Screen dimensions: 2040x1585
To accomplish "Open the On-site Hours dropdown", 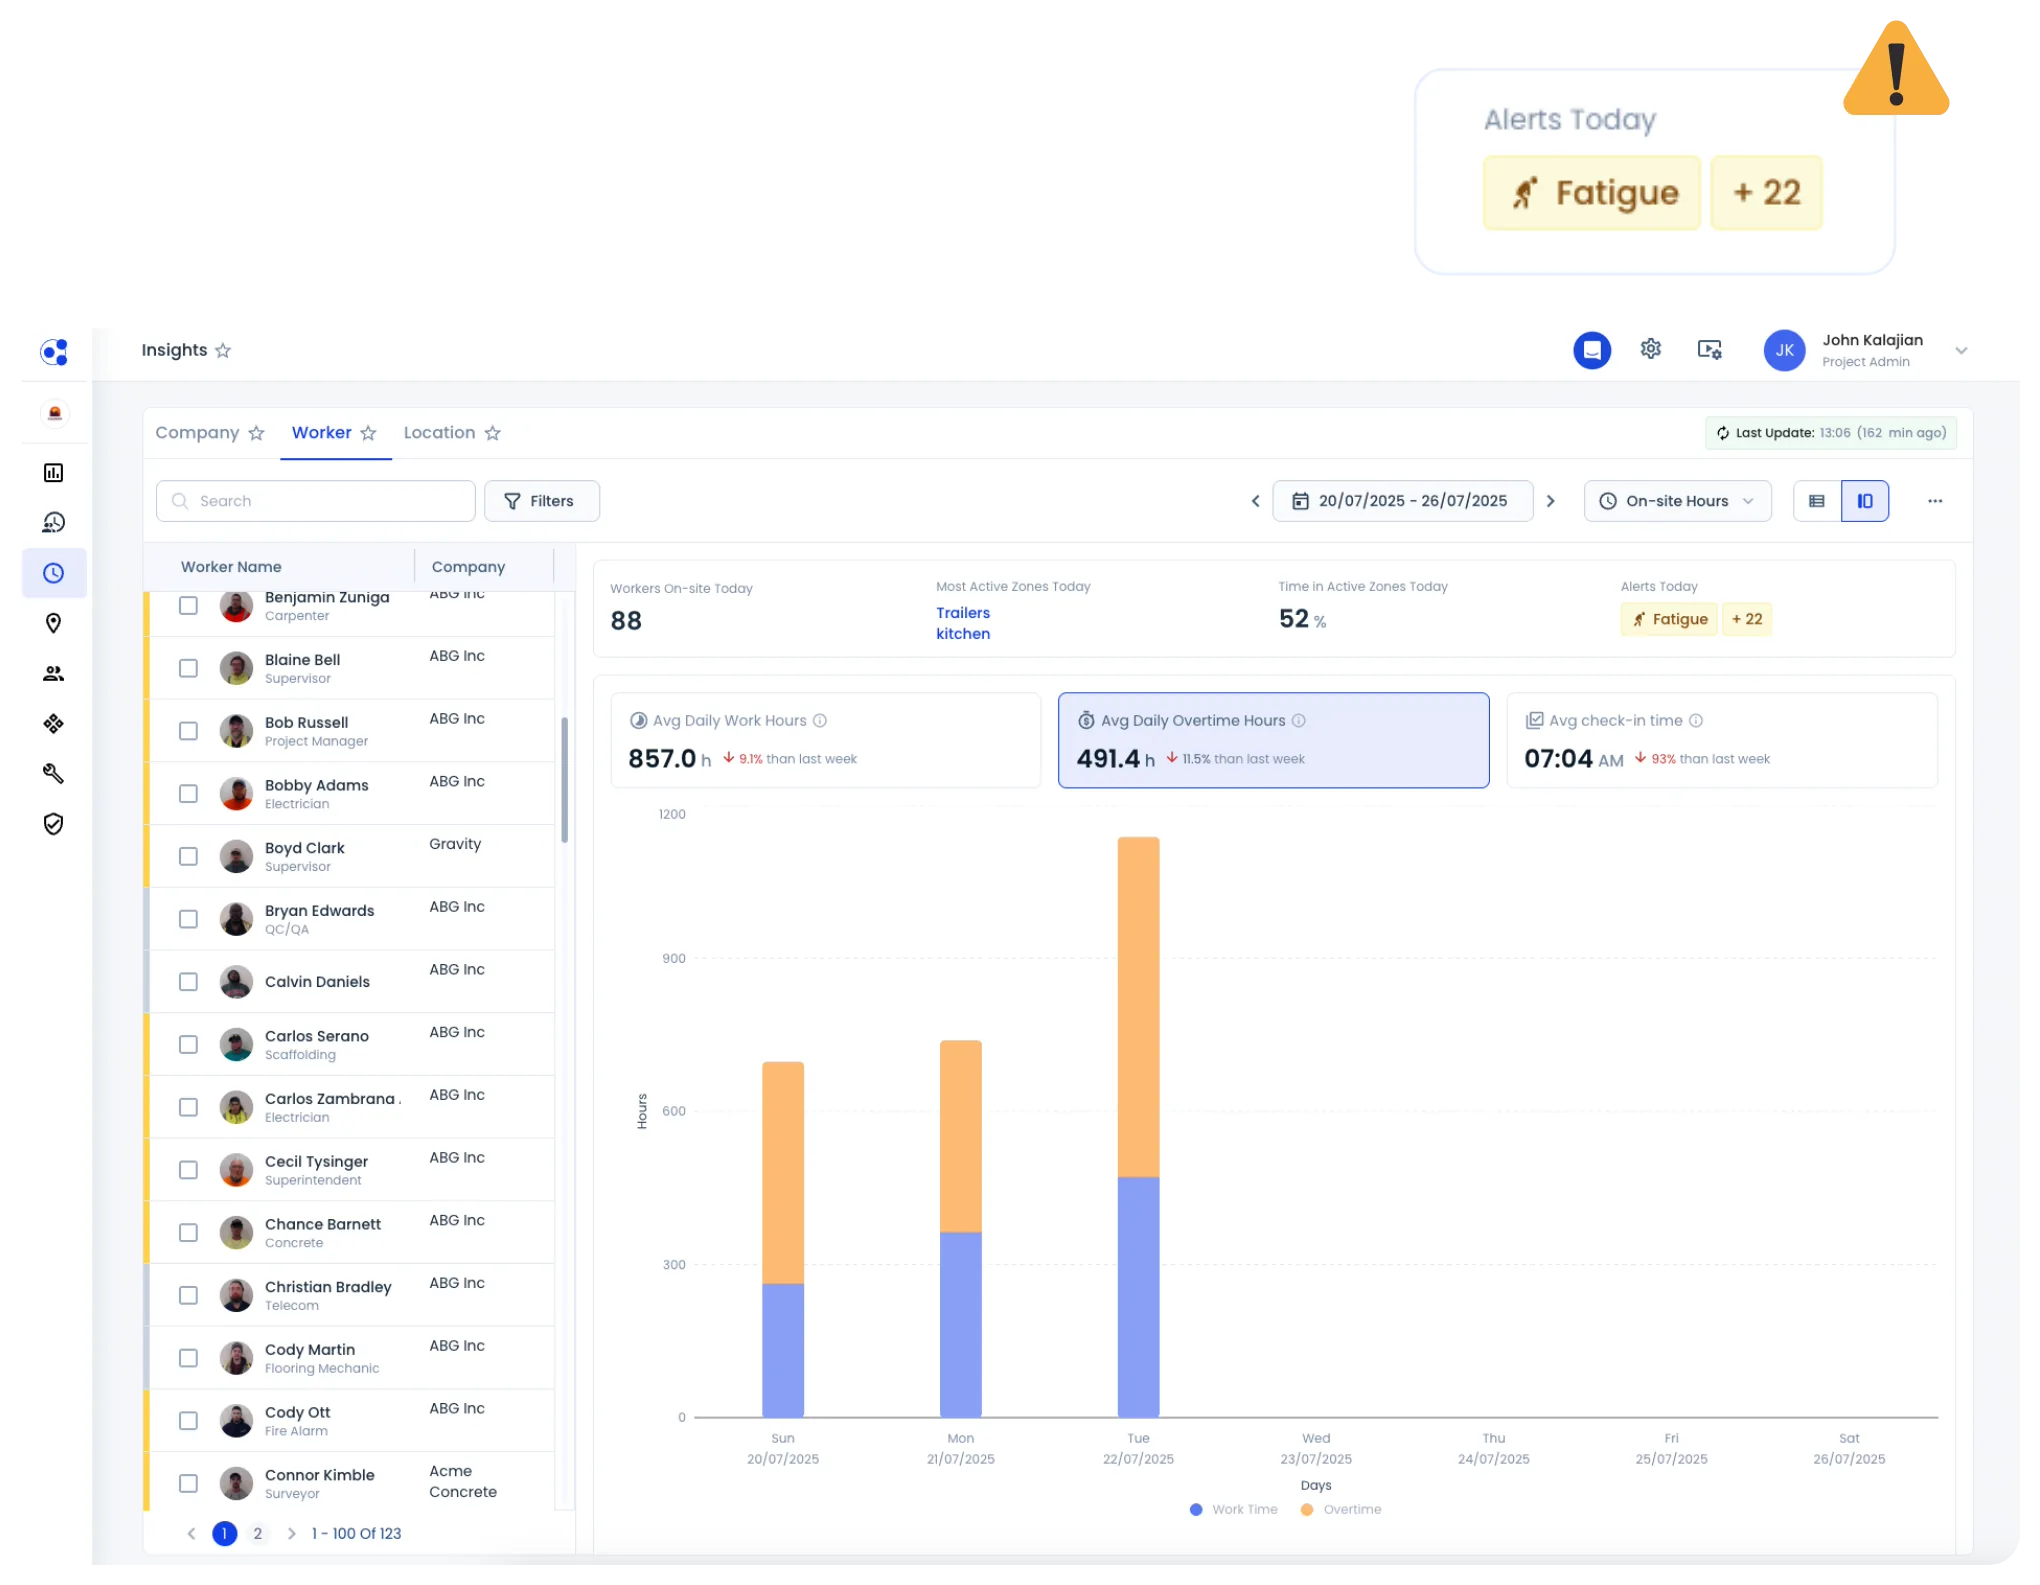I will (x=1677, y=501).
